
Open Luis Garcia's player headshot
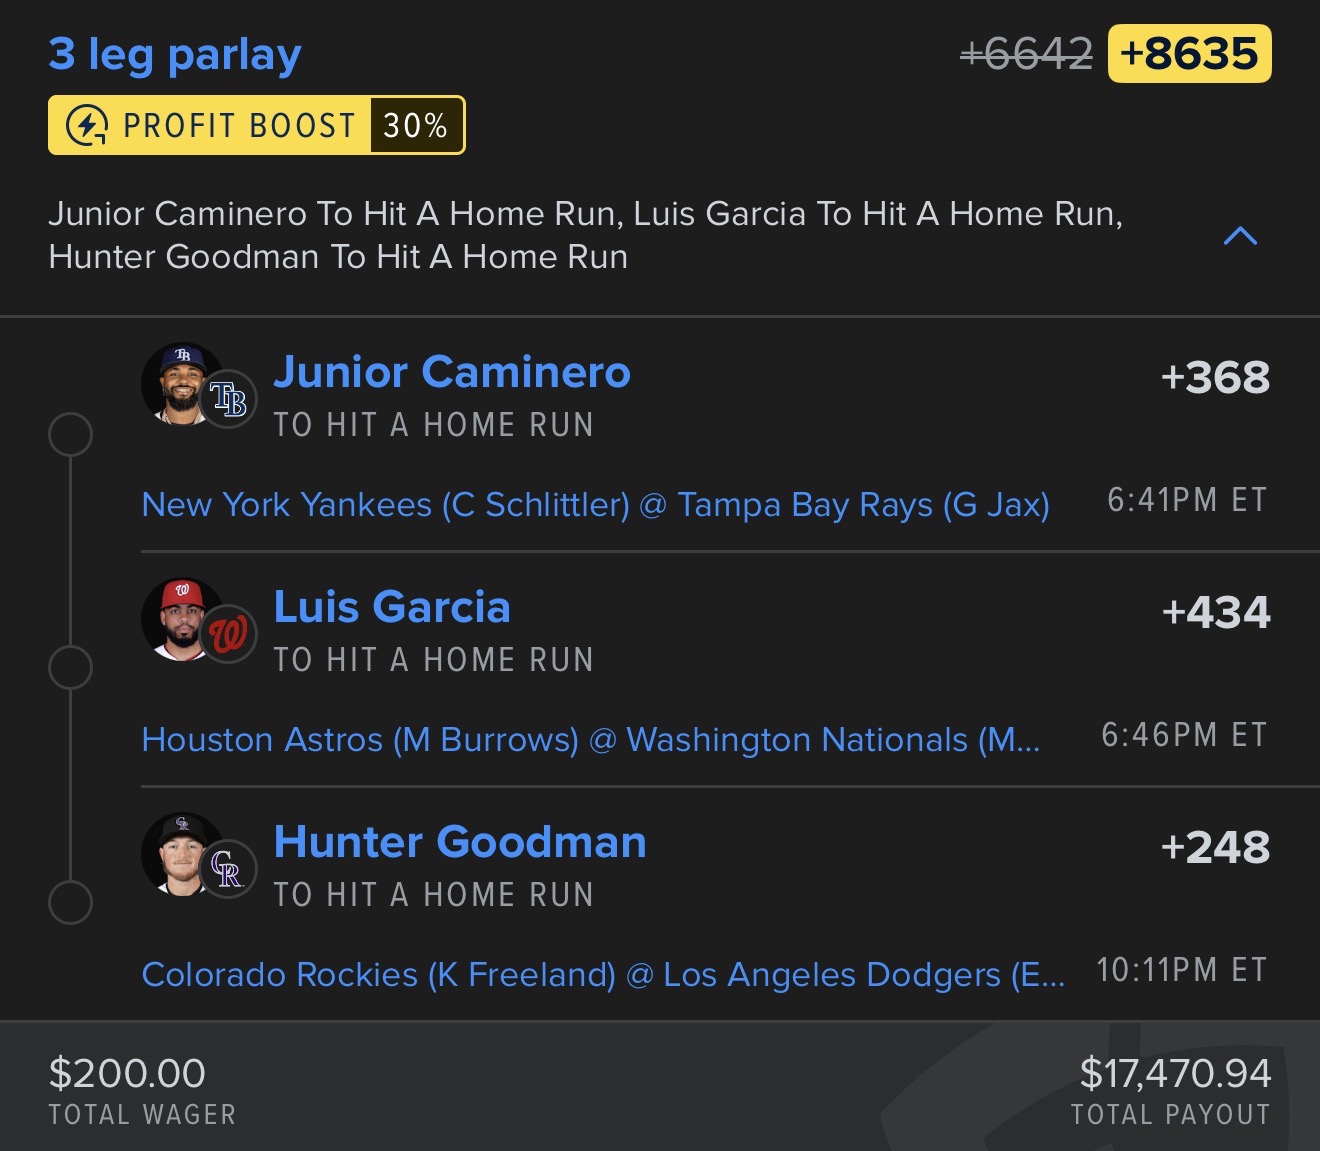click(183, 620)
